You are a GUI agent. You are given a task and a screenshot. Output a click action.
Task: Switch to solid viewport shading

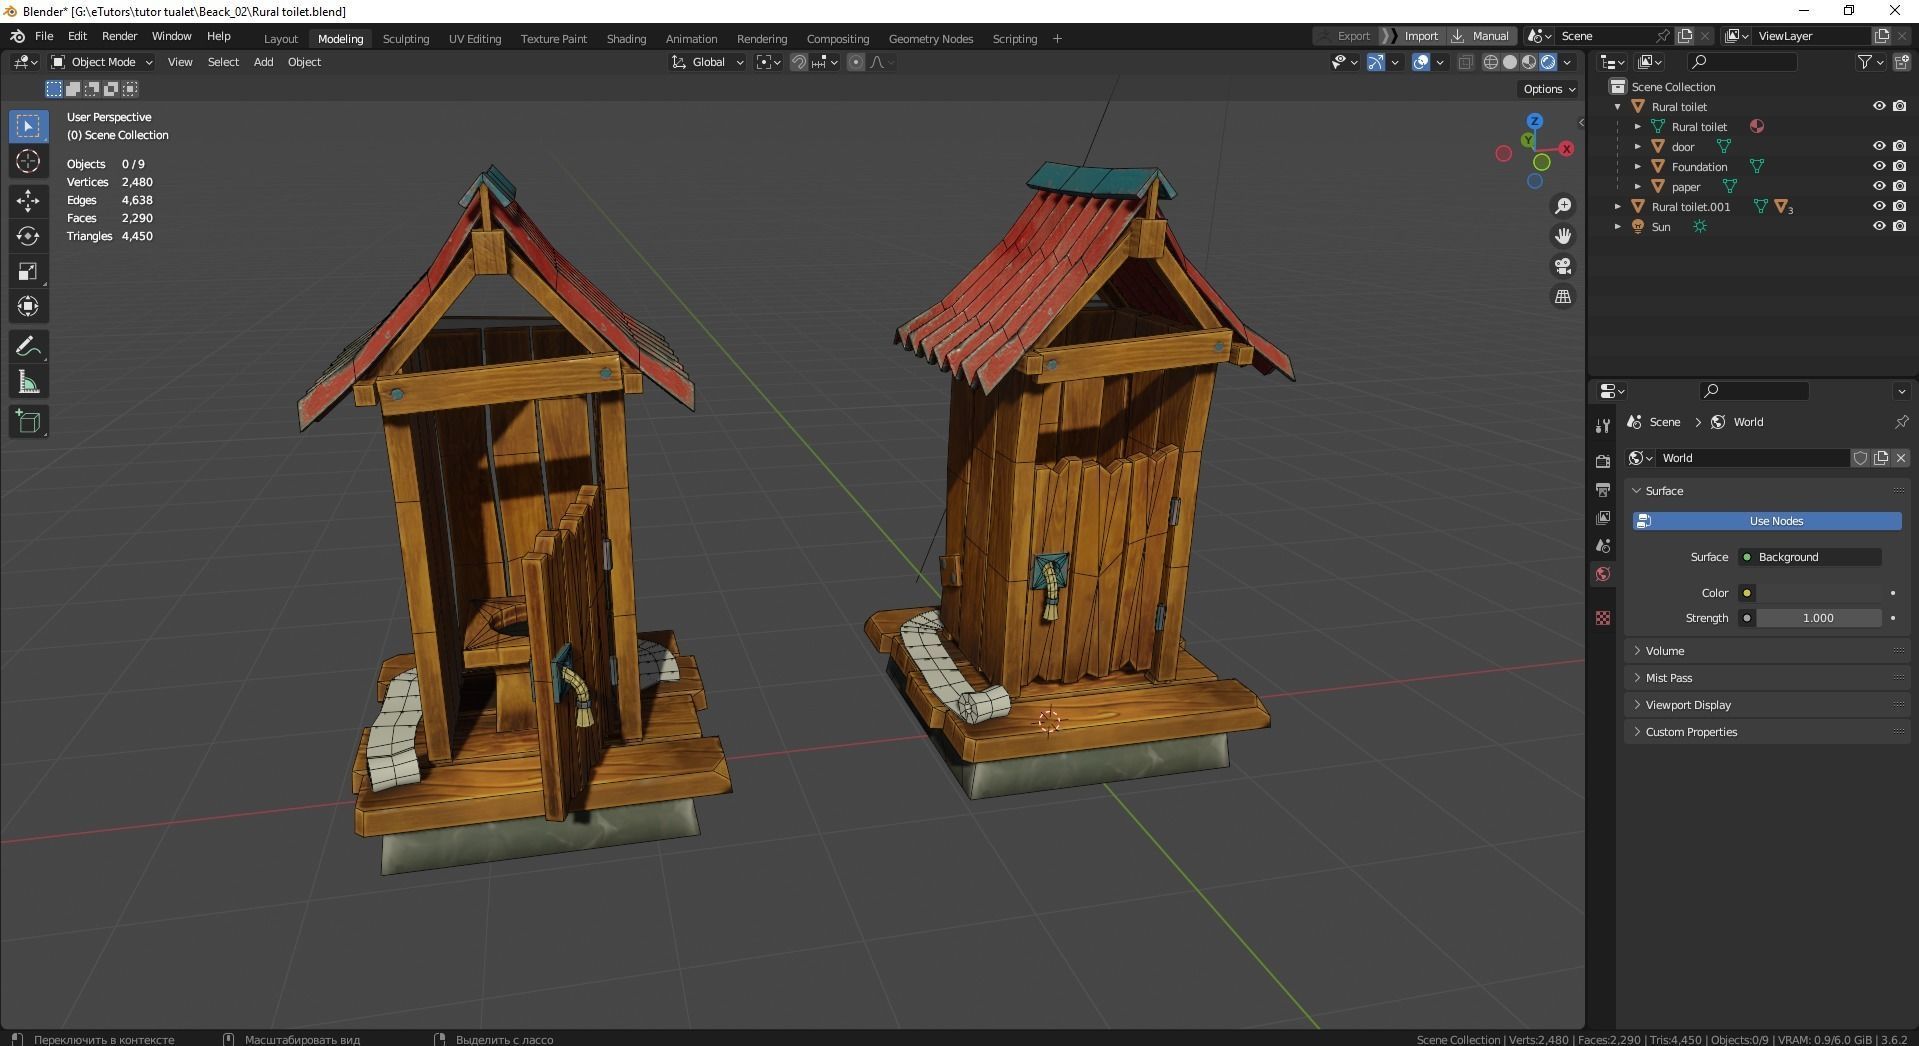coord(1509,62)
